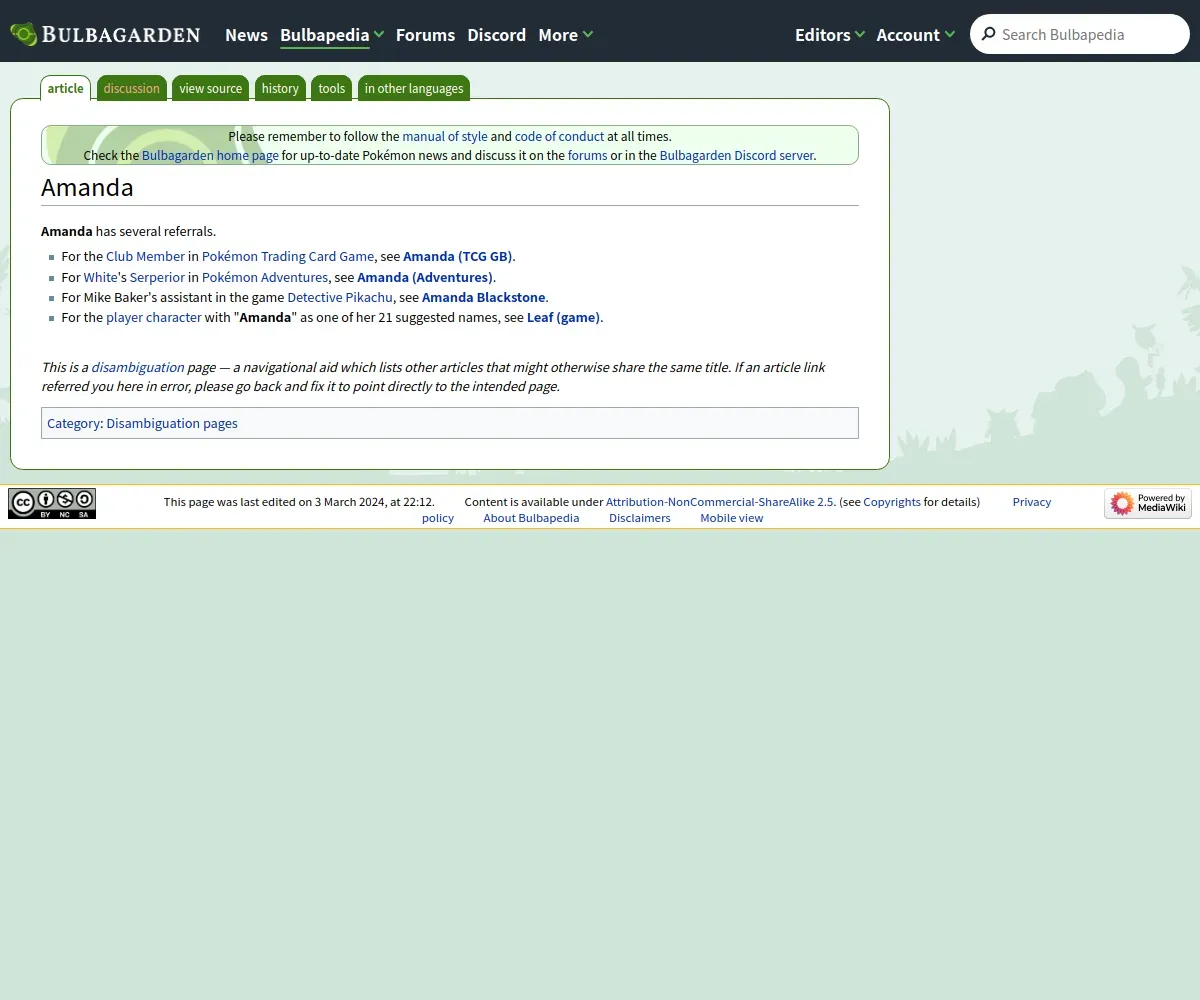The width and height of the screenshot is (1200, 1000).
Task: Click the Bulbagarden wordmark text
Action: pyautogui.click(x=121, y=35)
